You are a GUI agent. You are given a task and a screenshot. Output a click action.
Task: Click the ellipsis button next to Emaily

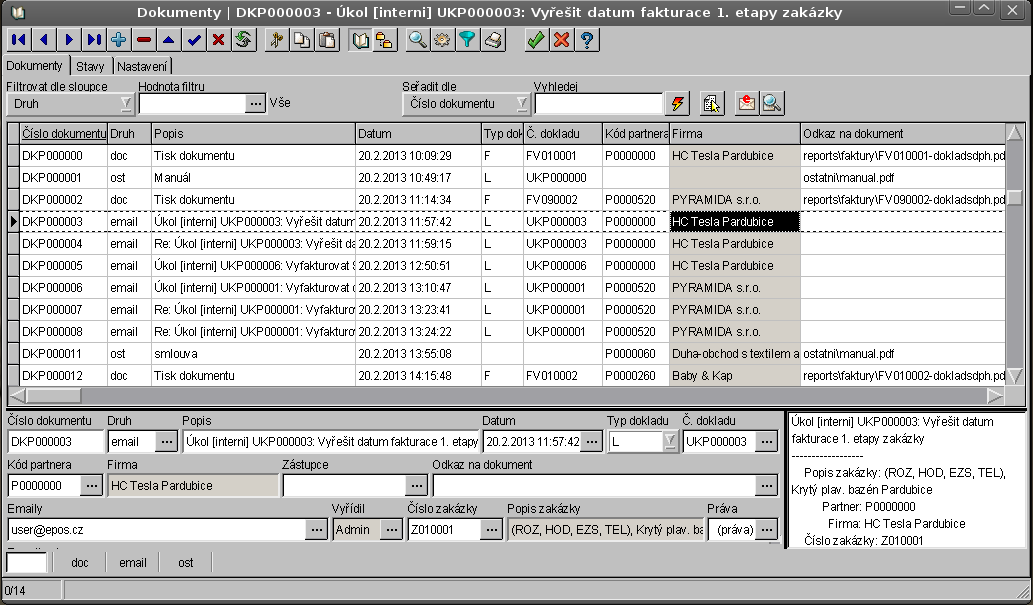pos(316,530)
